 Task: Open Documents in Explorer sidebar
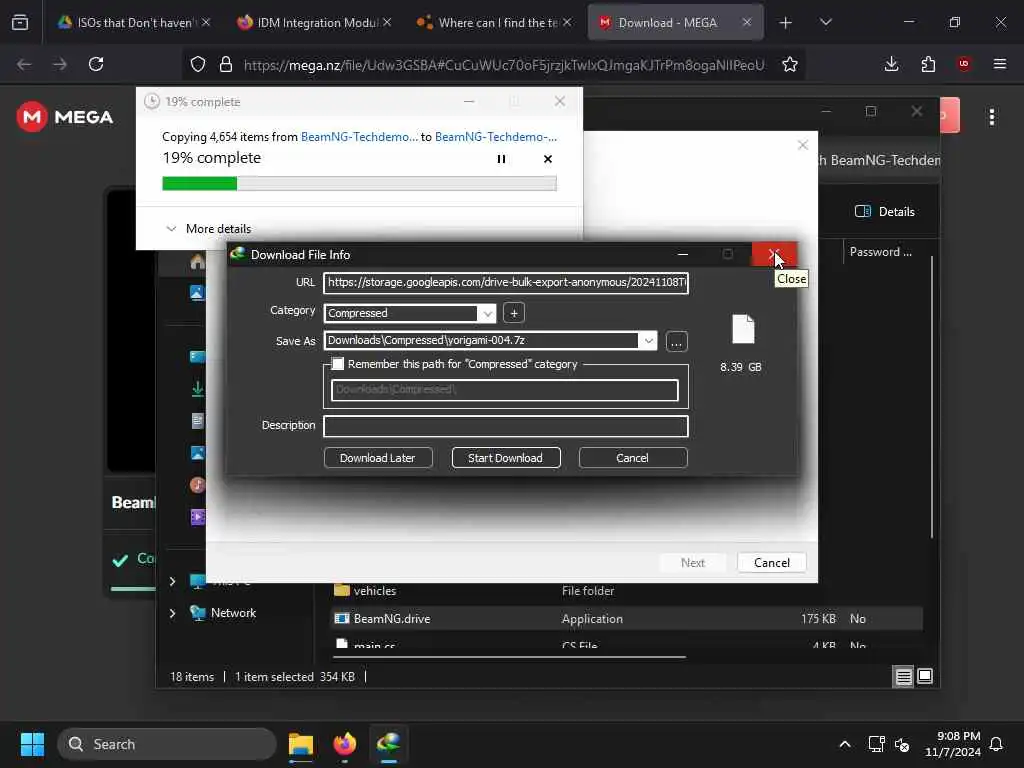(x=197, y=421)
